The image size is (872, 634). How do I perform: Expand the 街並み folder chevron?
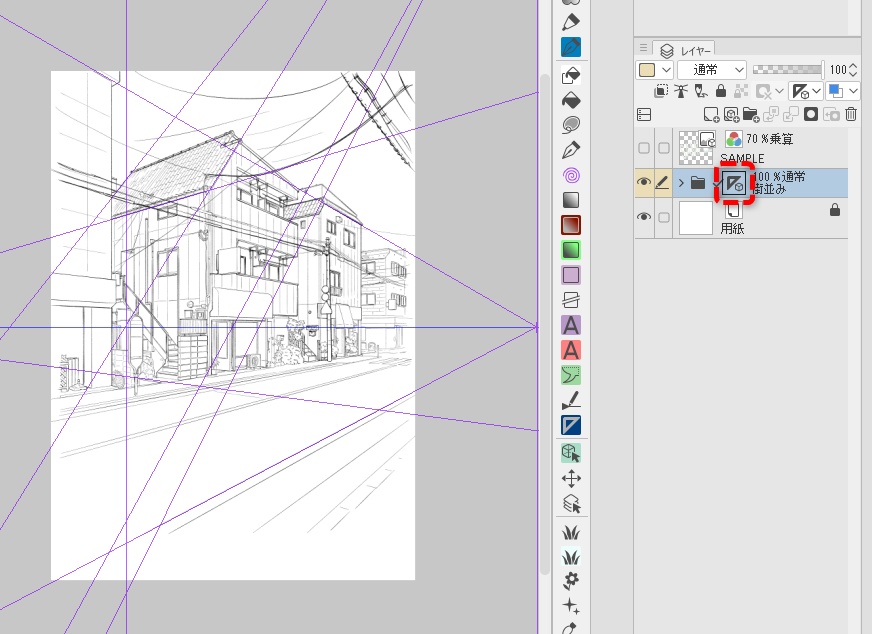681,182
